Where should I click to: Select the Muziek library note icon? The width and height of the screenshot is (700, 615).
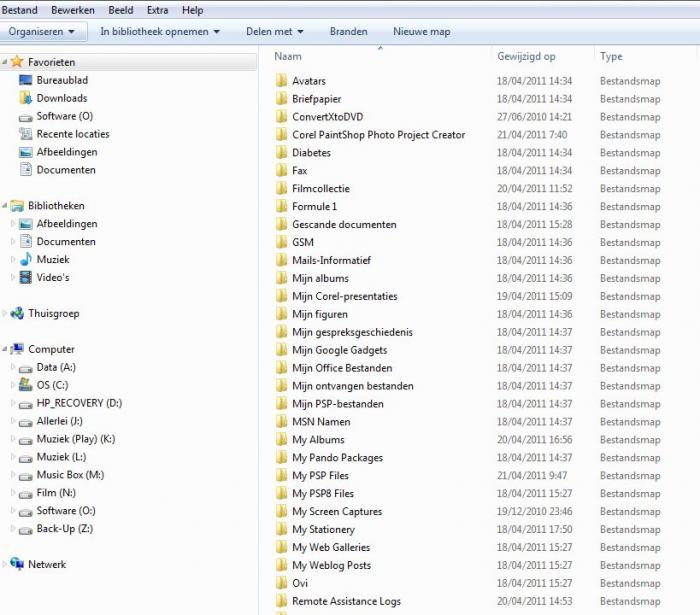click(26, 259)
